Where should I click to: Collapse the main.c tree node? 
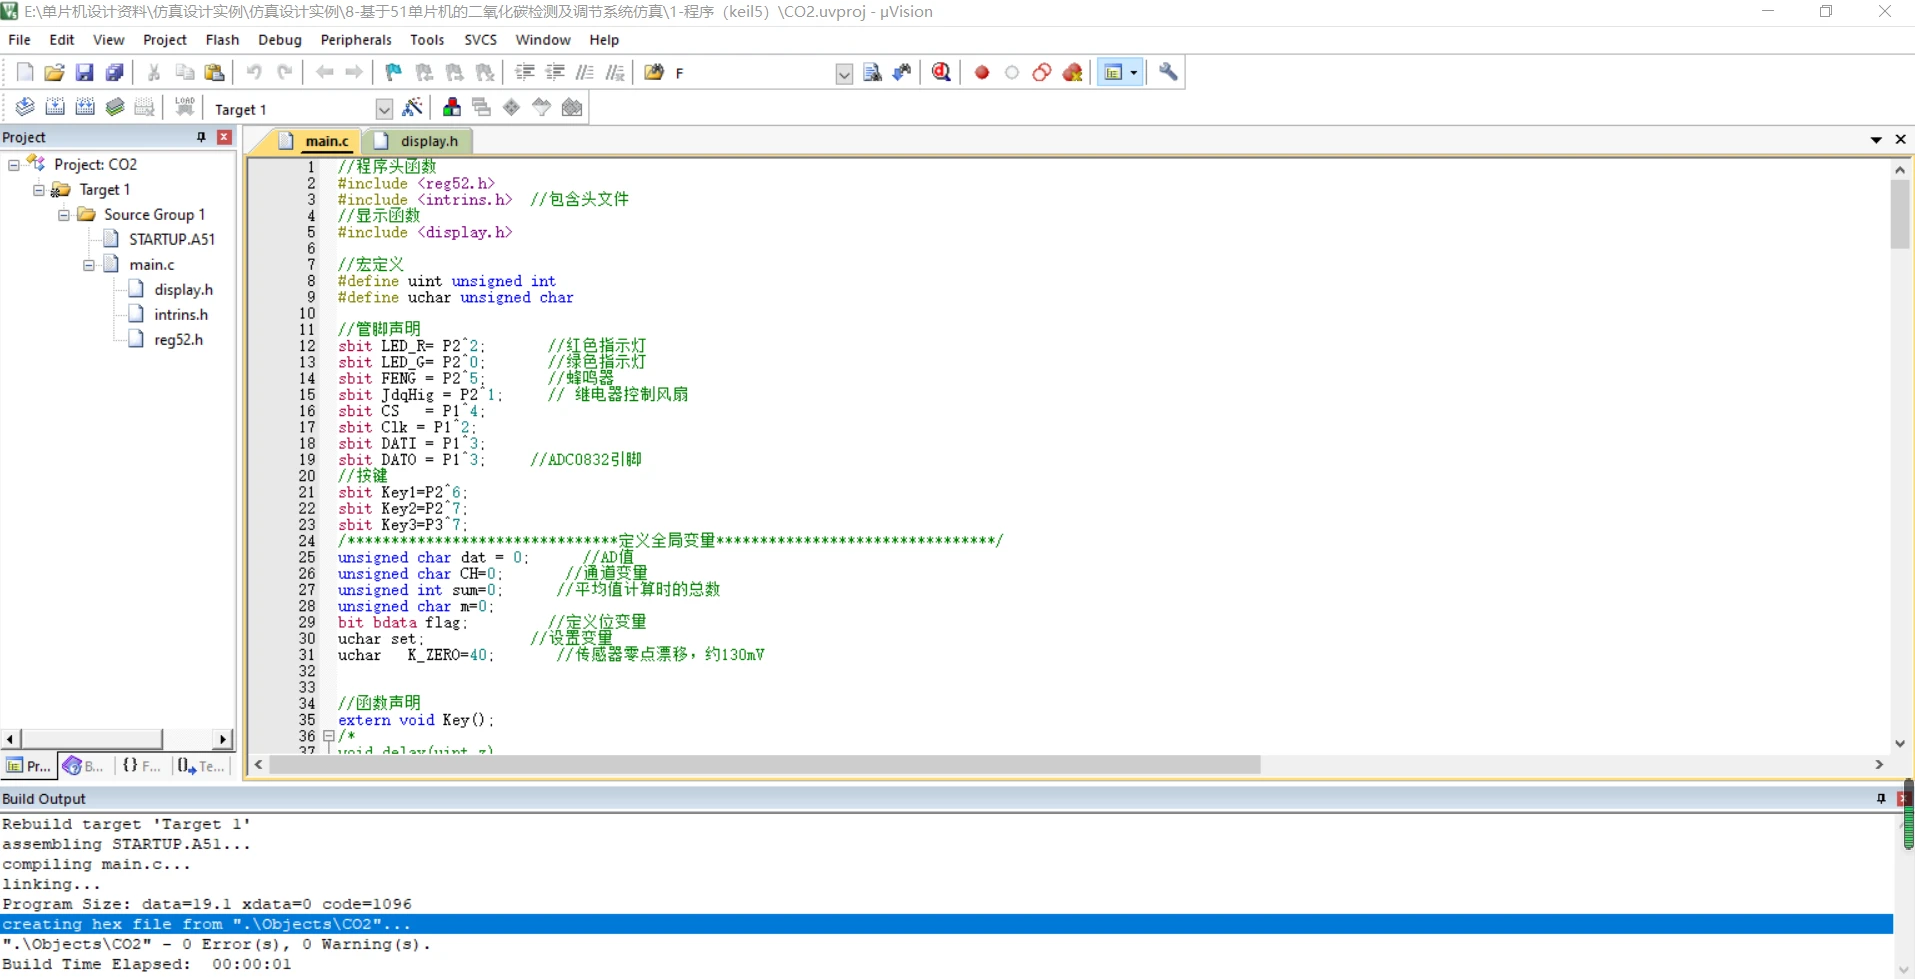coord(89,264)
